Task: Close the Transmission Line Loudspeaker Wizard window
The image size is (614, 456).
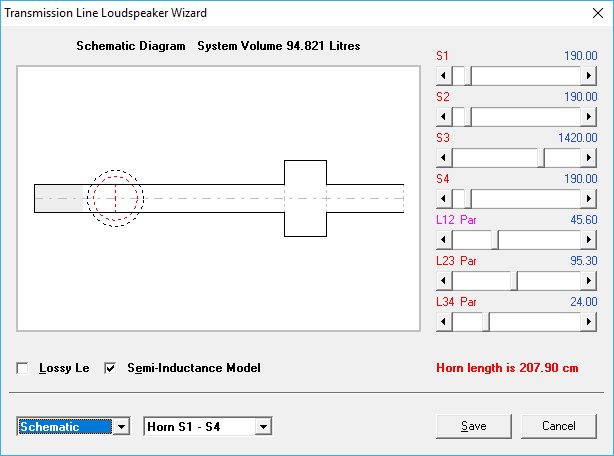Action: pos(598,13)
